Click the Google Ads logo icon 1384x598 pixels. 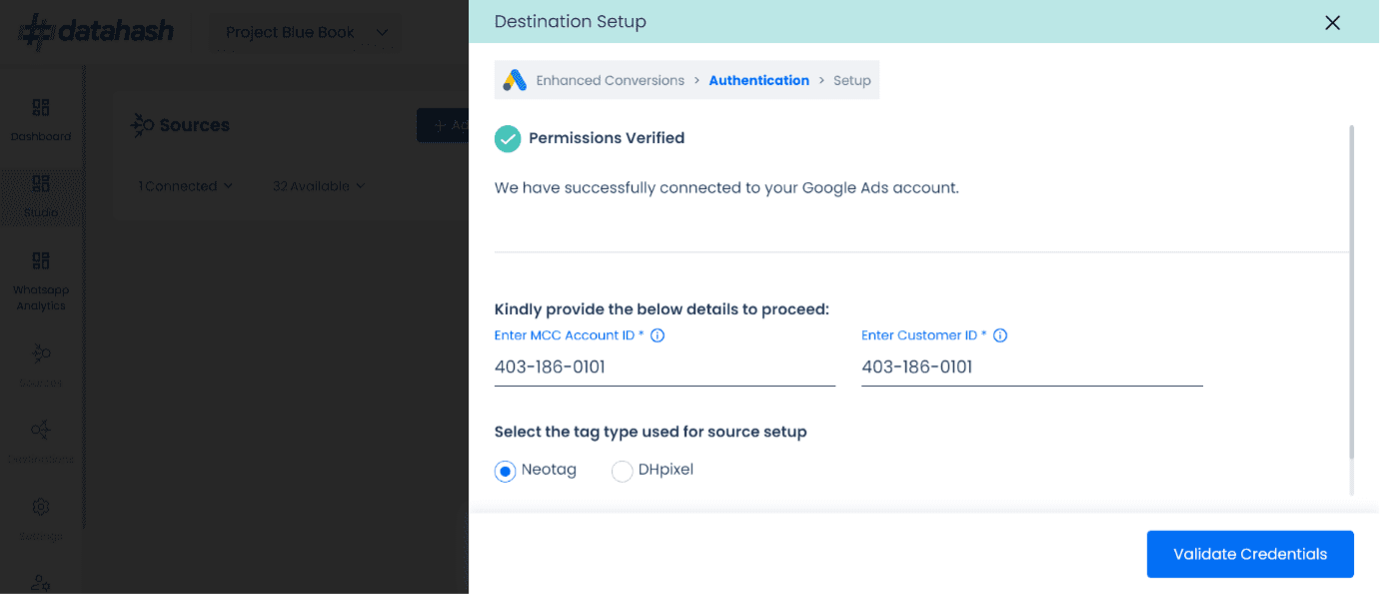[x=515, y=81]
